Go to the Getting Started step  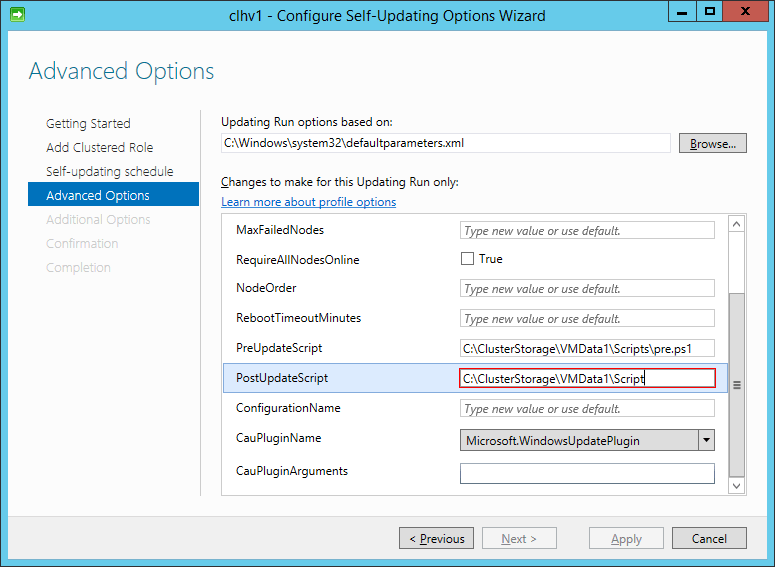(x=88, y=123)
